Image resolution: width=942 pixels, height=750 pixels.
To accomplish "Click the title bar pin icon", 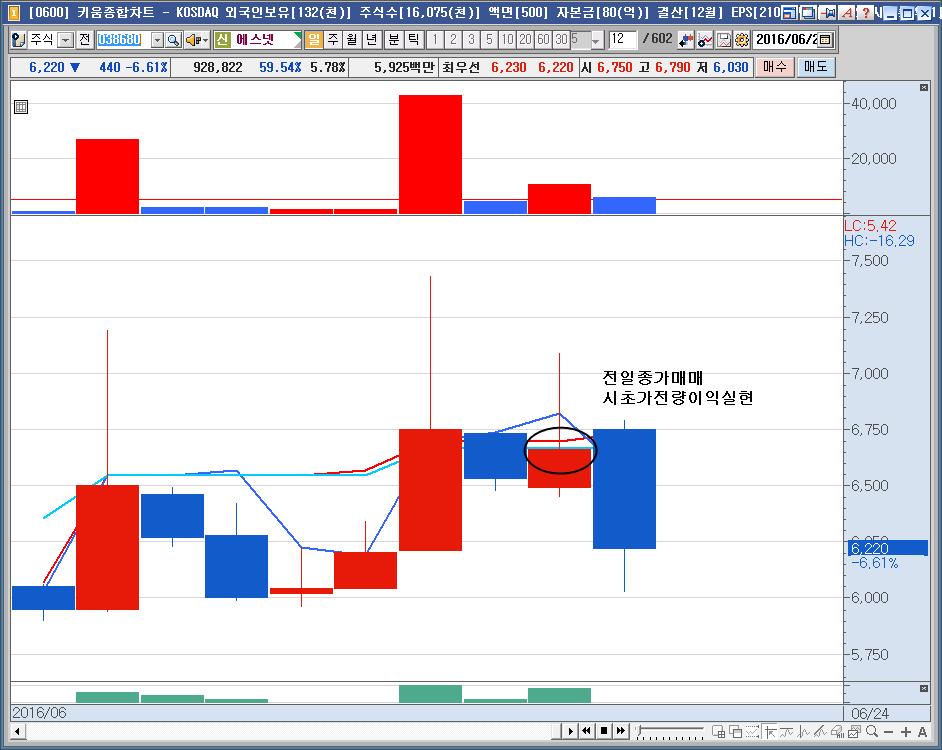I will (x=828, y=13).
